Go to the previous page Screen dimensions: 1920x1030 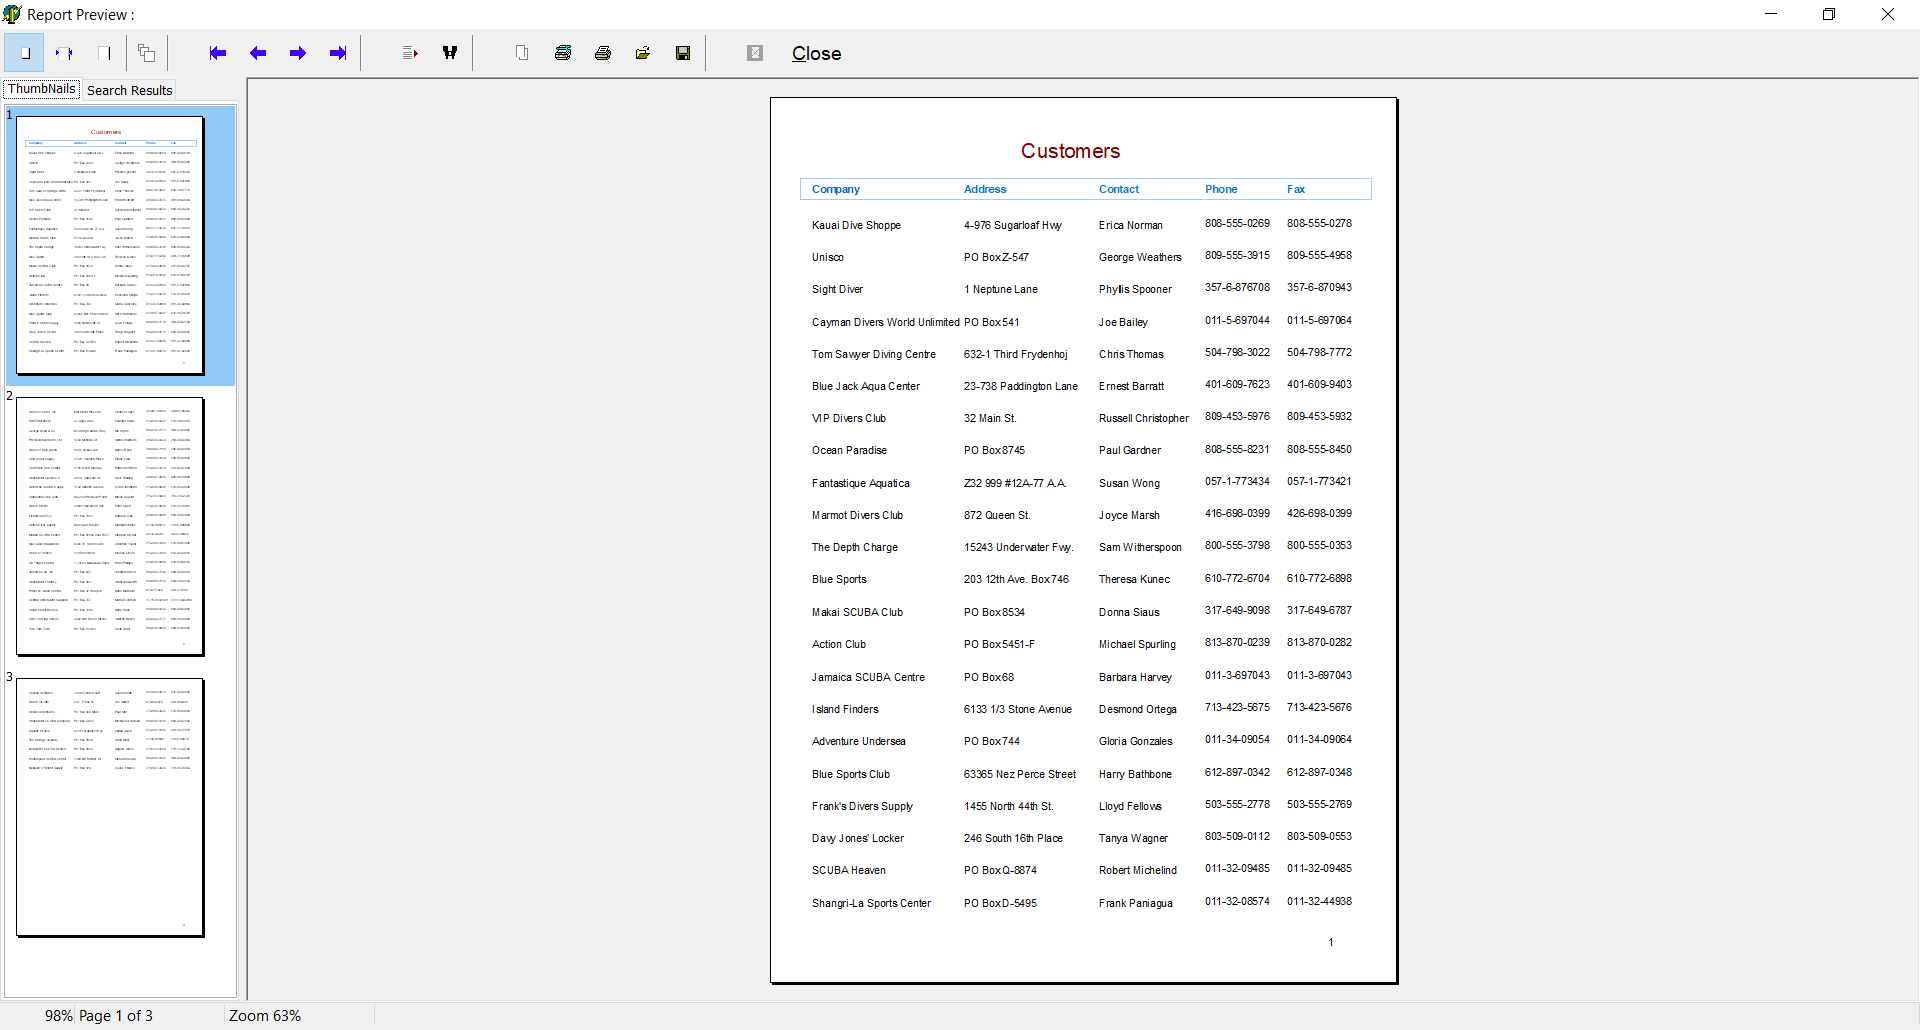coord(258,53)
